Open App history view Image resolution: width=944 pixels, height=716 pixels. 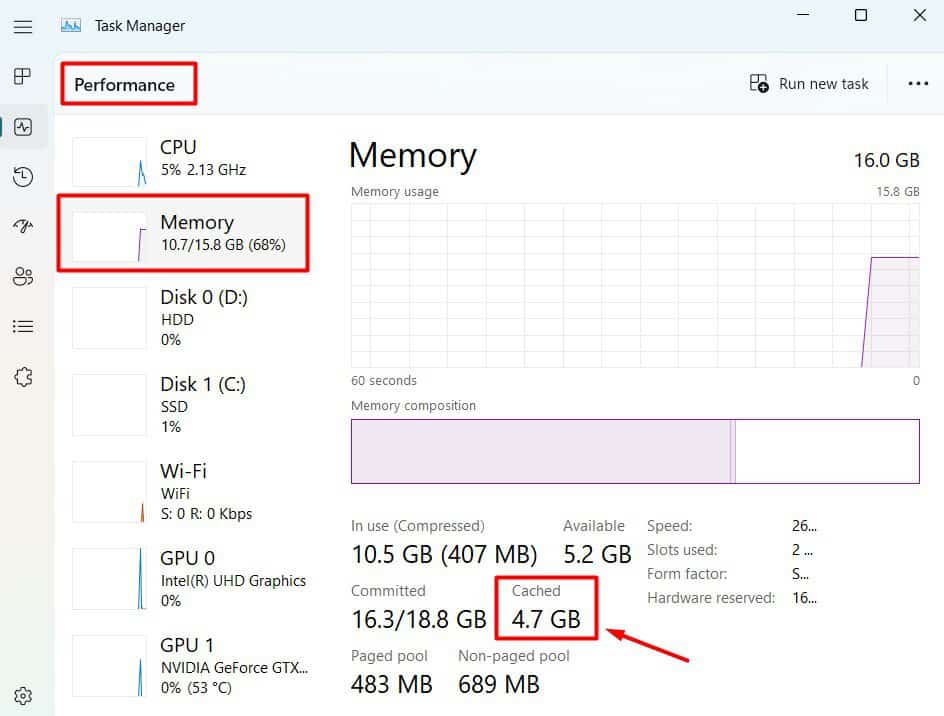(23, 177)
